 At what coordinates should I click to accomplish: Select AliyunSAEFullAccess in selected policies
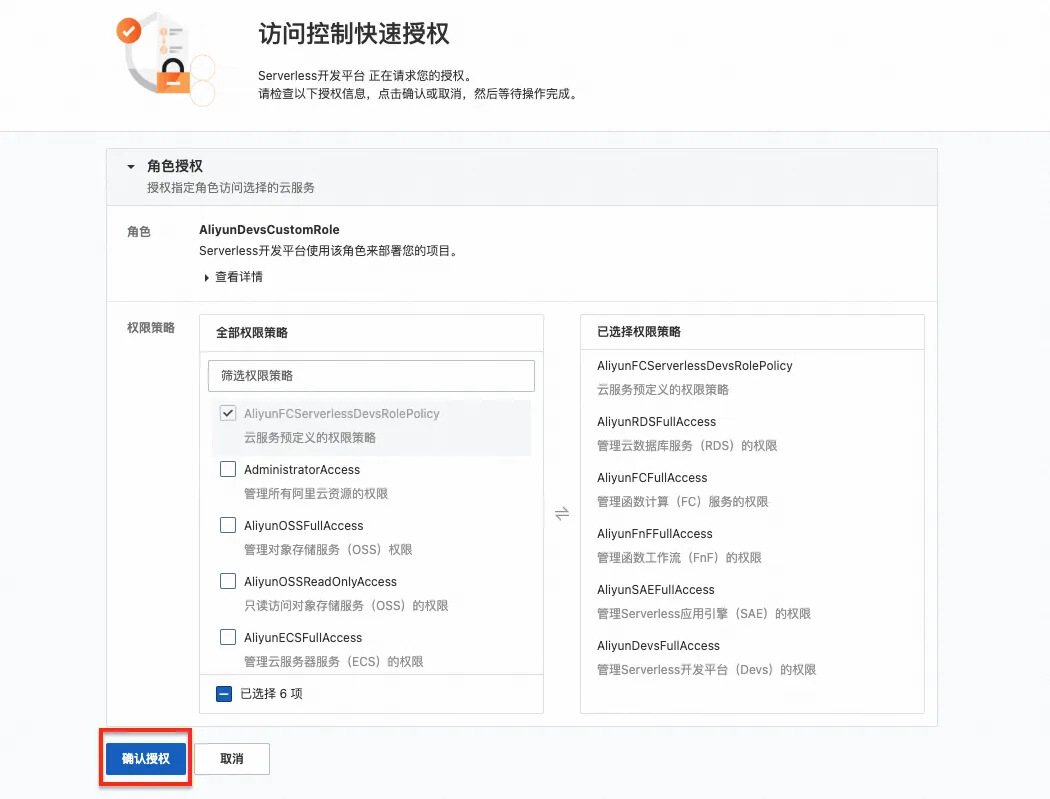pyautogui.click(x=656, y=589)
